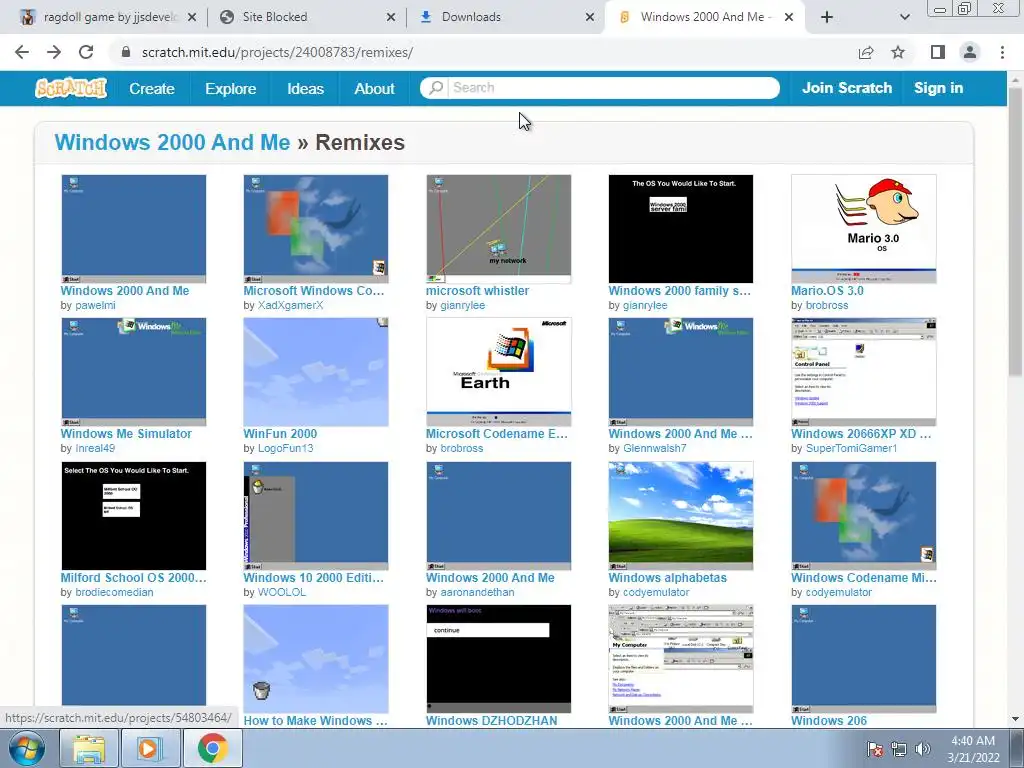This screenshot has width=1024, height=768.
Task: Visit author XadXgamerX's profile
Action: 291,305
